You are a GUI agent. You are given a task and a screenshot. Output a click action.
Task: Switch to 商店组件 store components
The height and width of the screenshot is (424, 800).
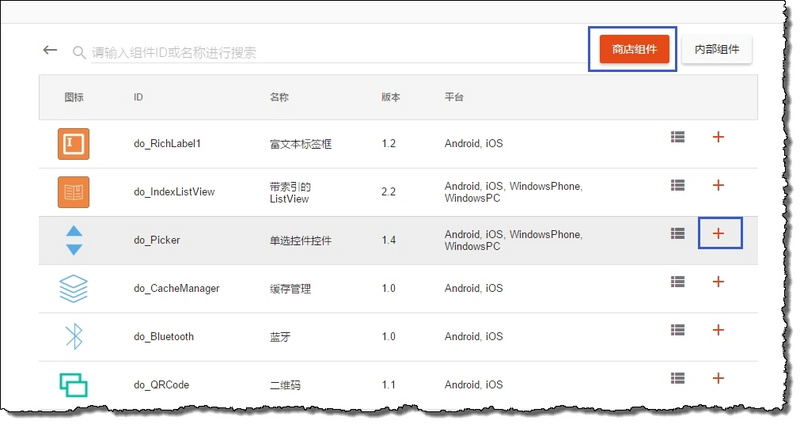click(634, 49)
